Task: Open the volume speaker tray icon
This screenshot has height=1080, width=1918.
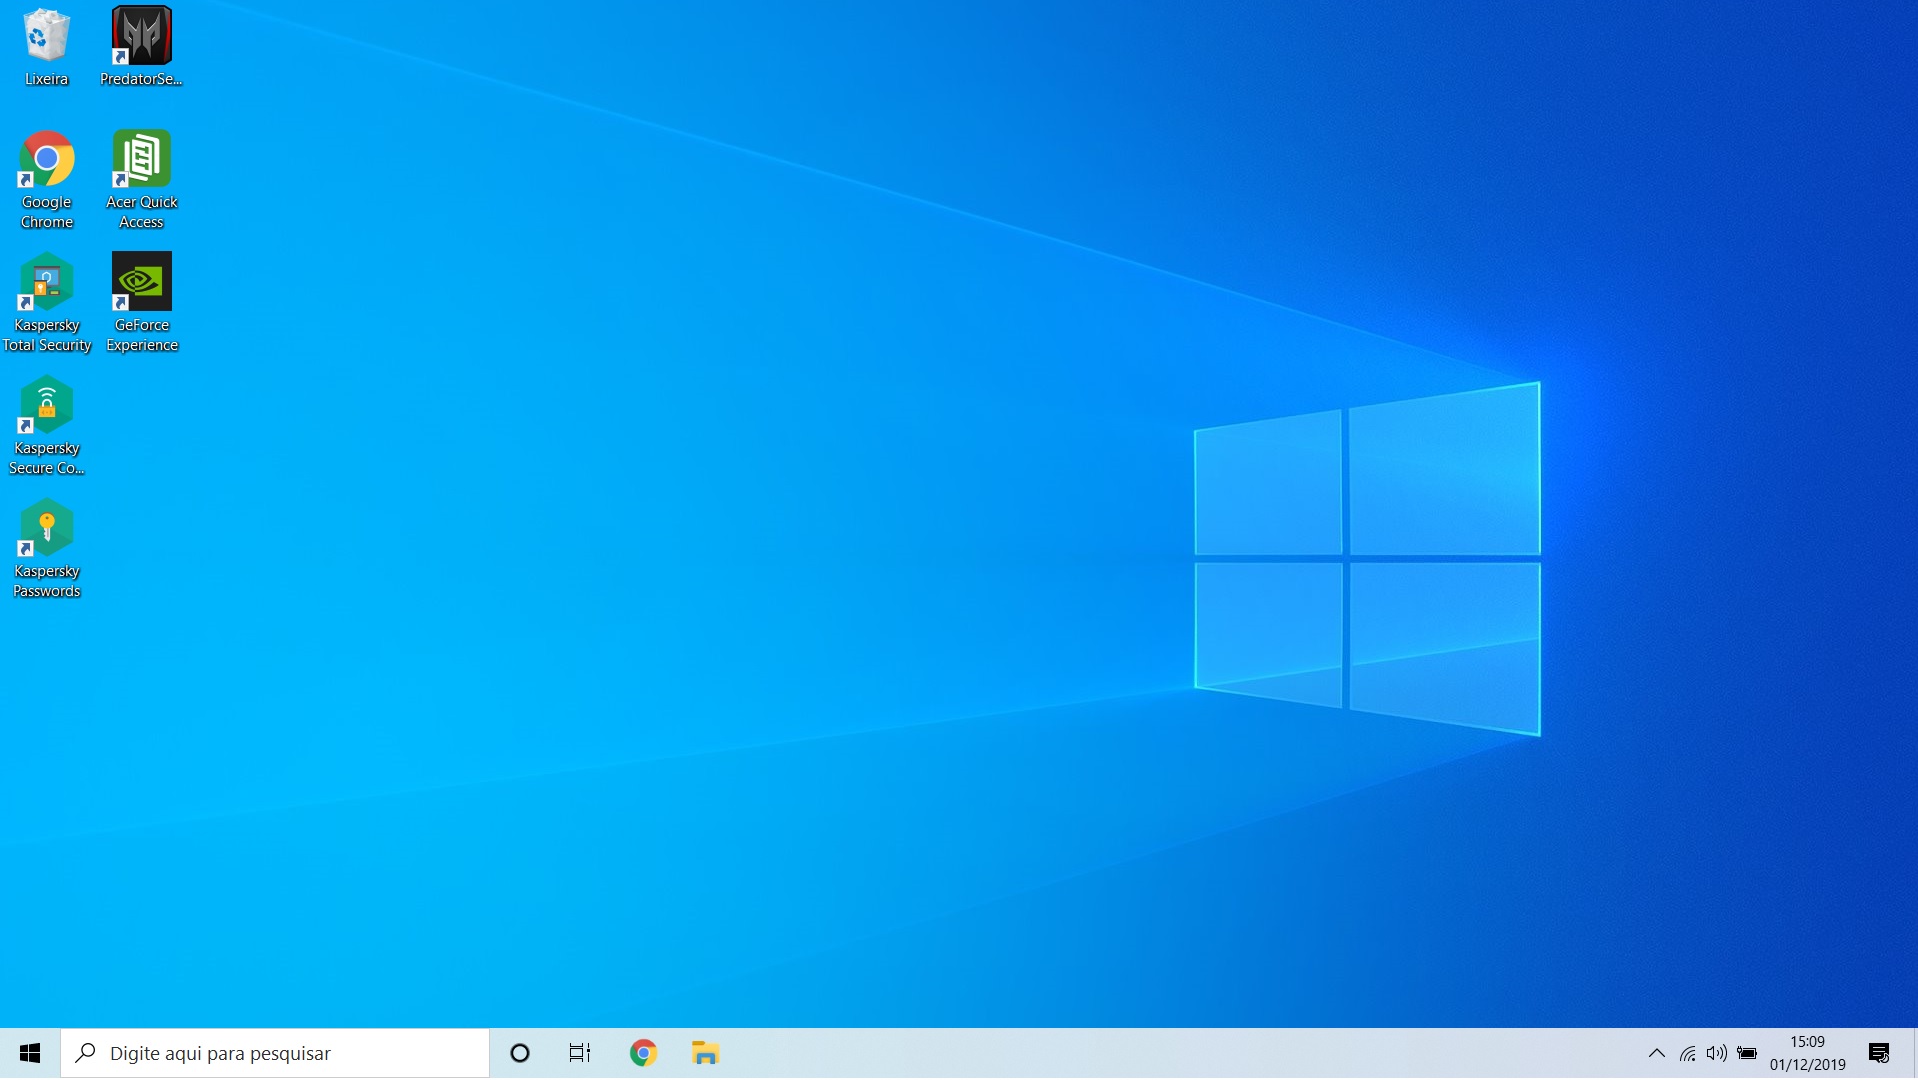Action: 1717,1053
